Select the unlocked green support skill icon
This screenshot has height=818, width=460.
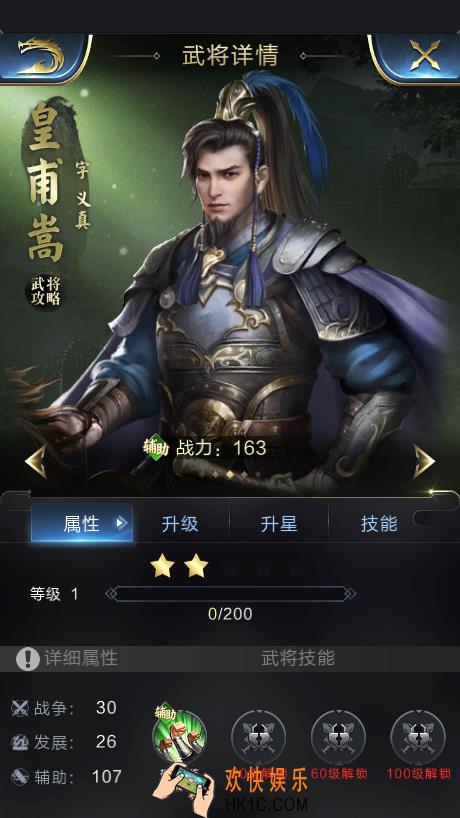(x=179, y=737)
